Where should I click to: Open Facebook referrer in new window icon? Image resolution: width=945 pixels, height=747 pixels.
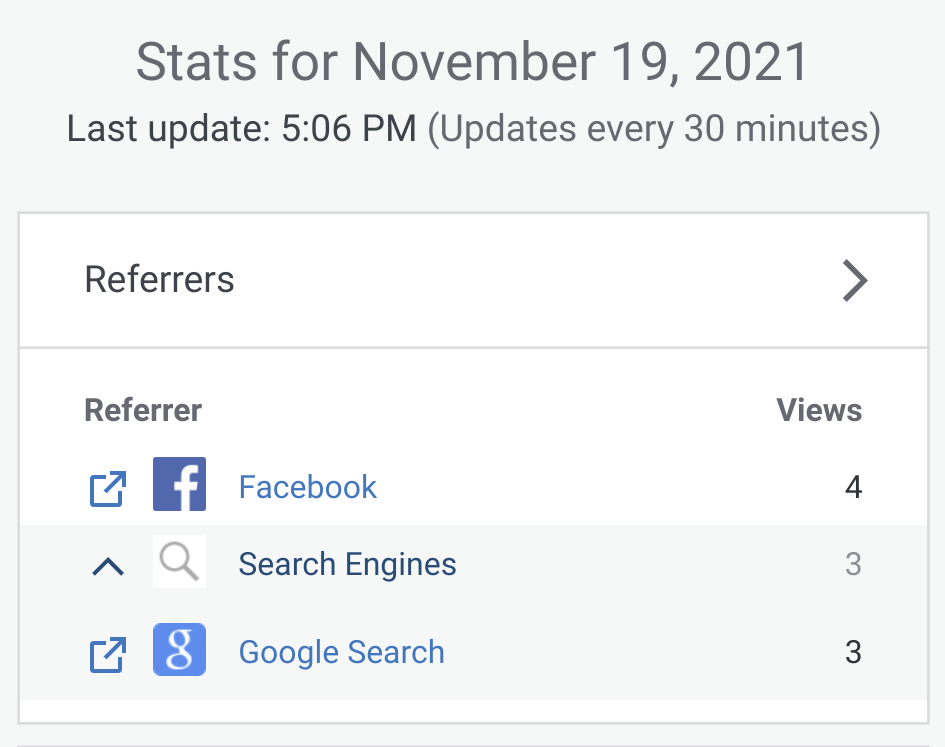pos(108,488)
